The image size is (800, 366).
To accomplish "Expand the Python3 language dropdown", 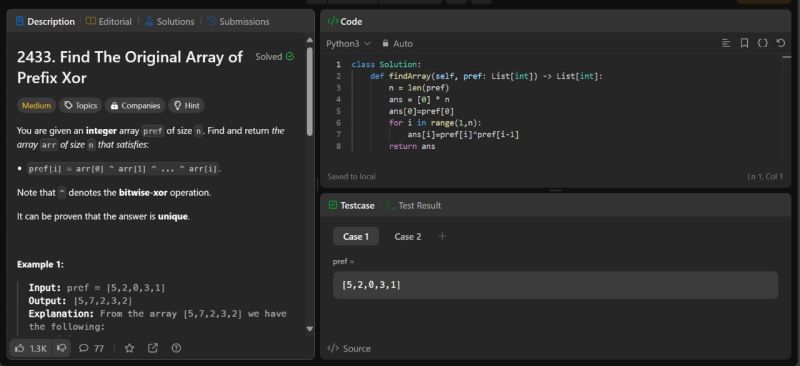I will pyautogui.click(x=348, y=44).
